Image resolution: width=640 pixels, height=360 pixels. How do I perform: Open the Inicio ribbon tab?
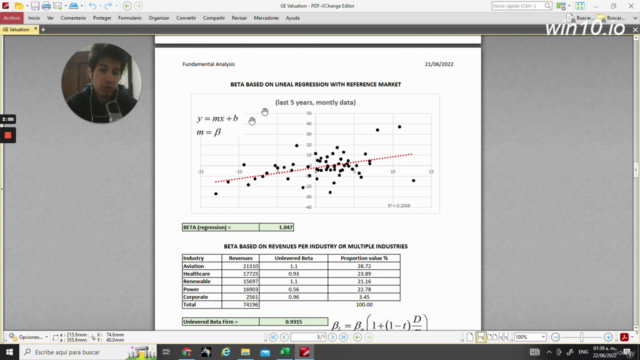click(x=34, y=18)
